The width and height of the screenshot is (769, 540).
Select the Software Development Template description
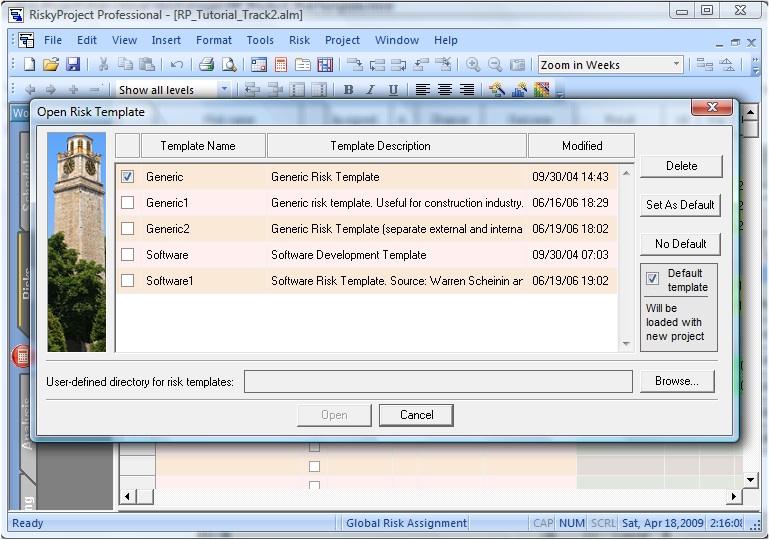click(349, 255)
